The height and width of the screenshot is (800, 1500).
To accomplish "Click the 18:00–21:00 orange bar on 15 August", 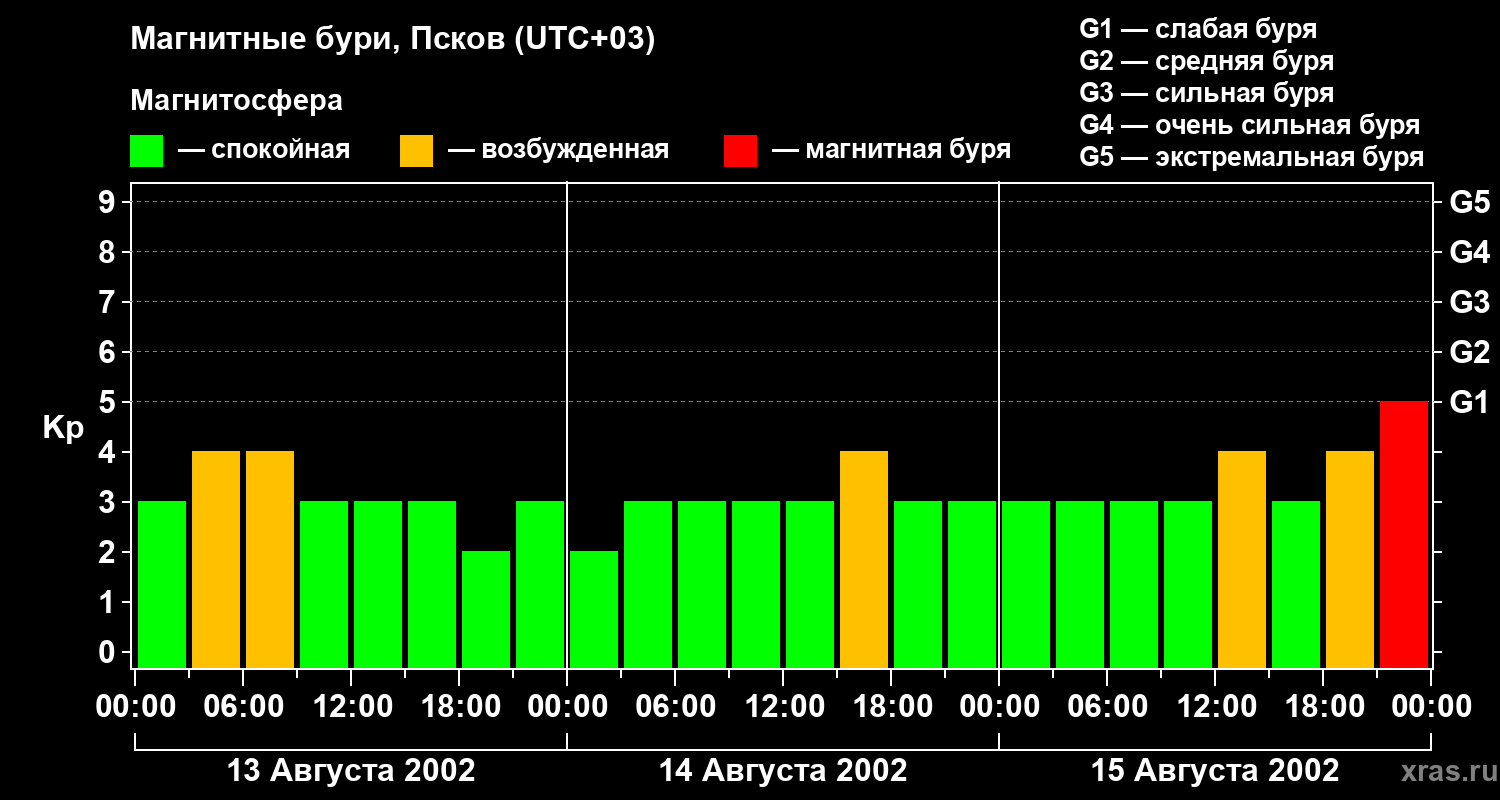I will 1350,559.
